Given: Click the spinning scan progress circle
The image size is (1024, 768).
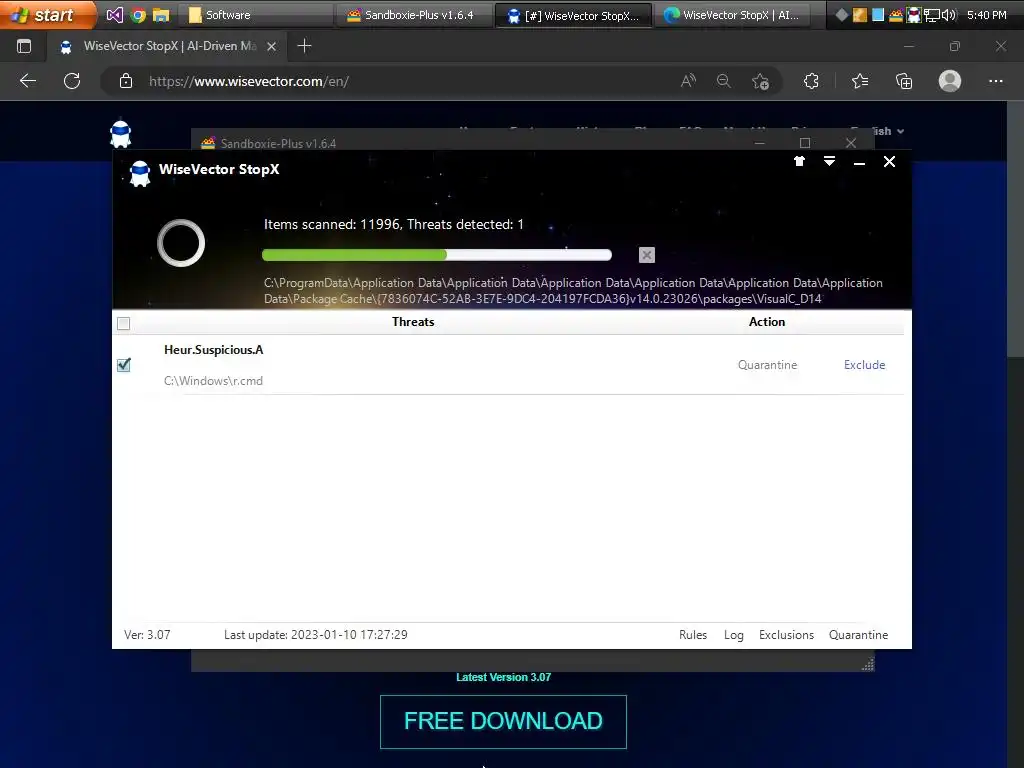Looking at the screenshot, I should coord(181,243).
